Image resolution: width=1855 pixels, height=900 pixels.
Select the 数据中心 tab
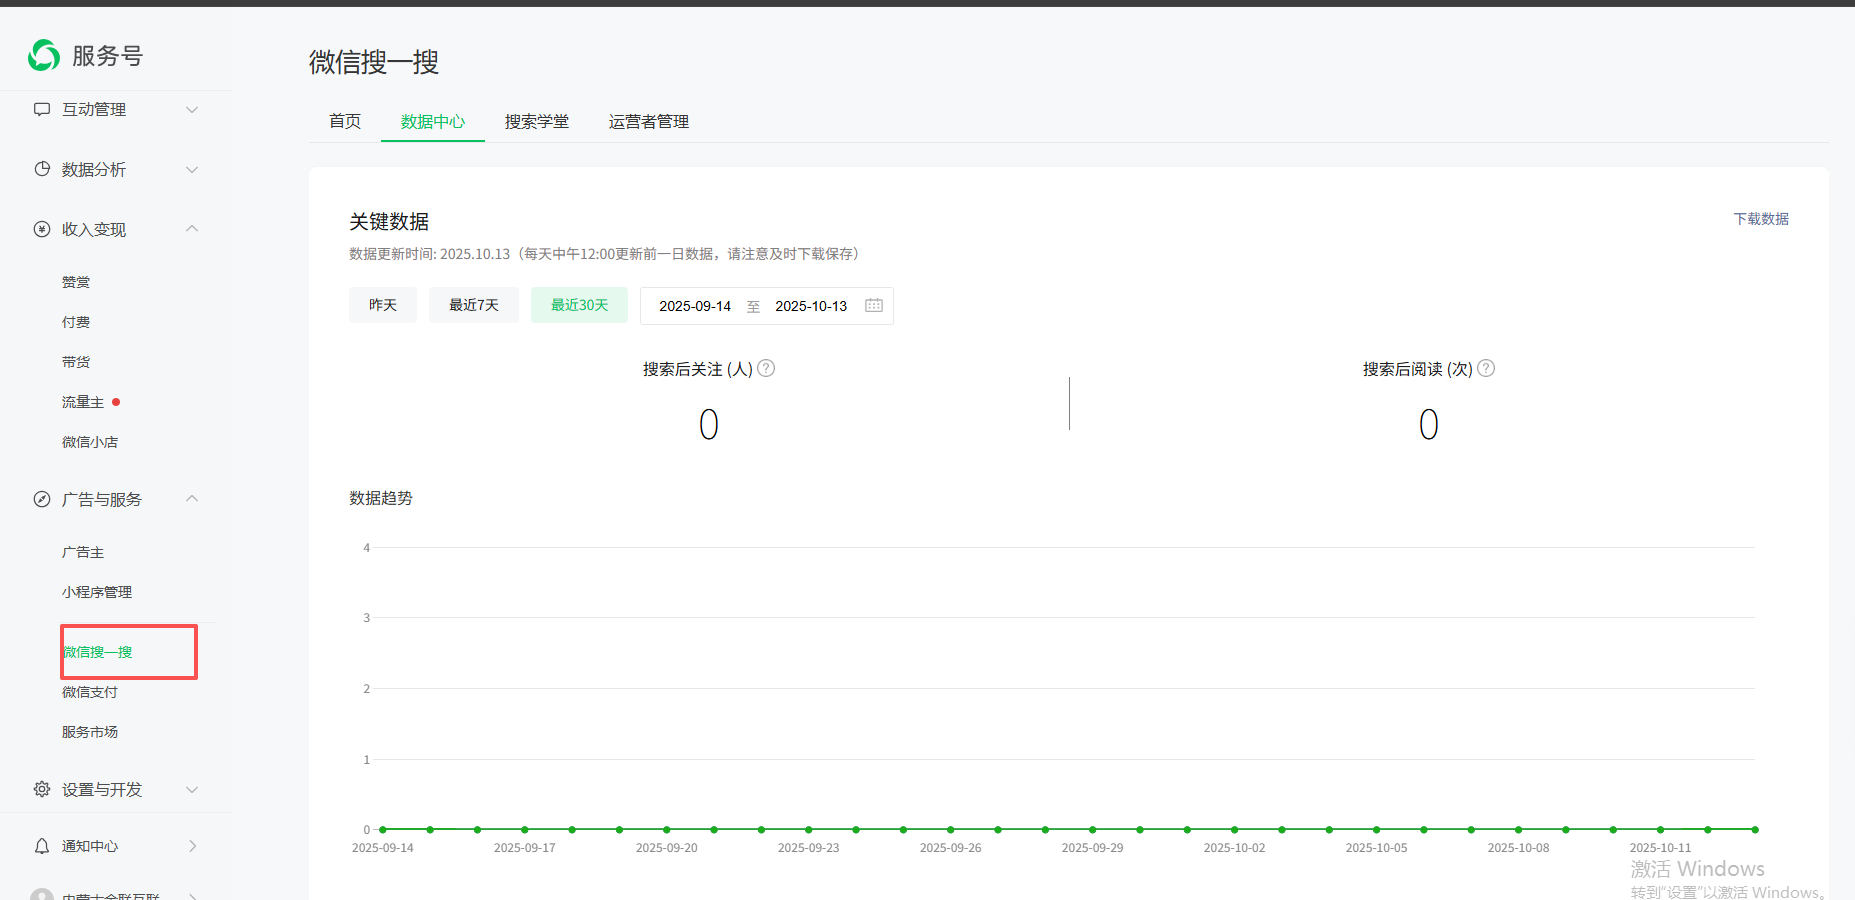tap(433, 121)
